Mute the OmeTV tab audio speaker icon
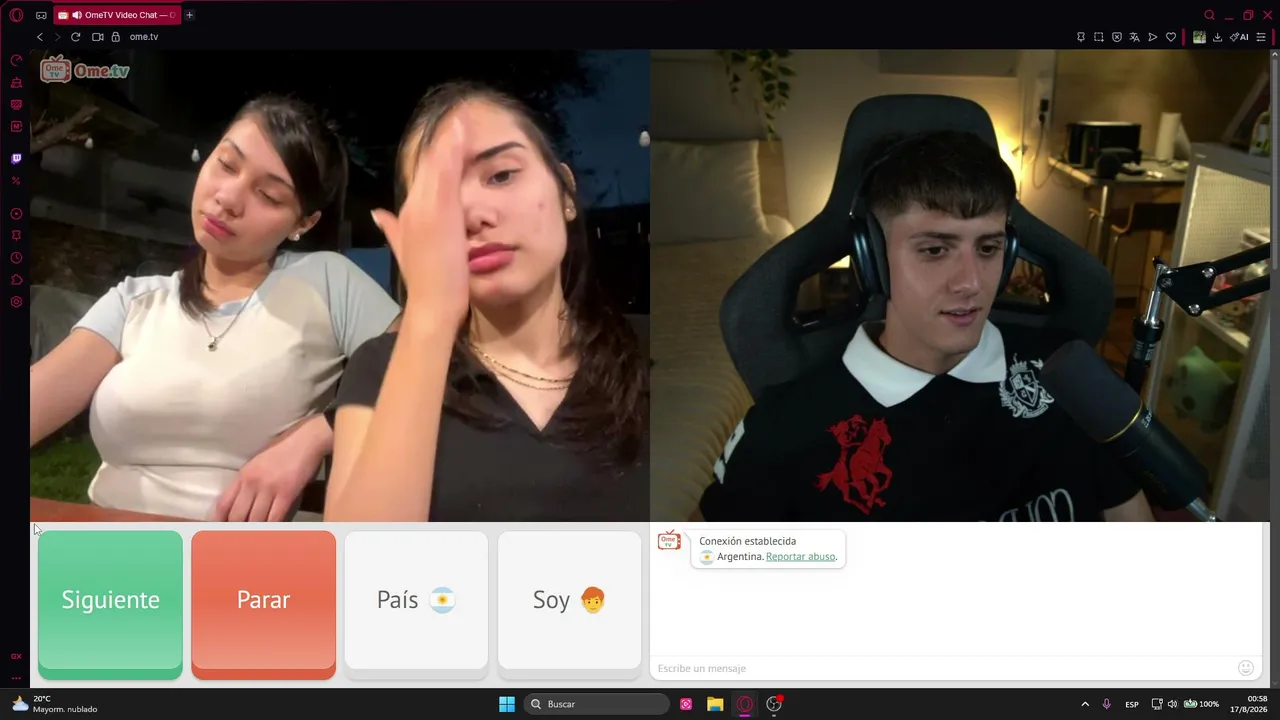The height and width of the screenshot is (720, 1280). pos(77,15)
